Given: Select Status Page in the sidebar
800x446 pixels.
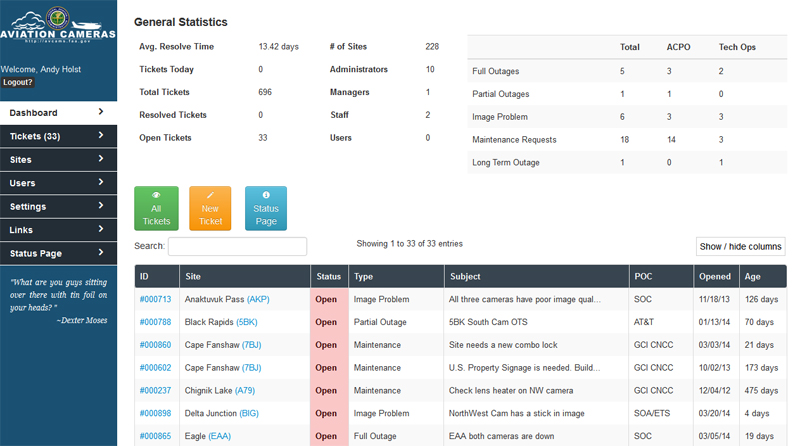Looking at the screenshot, I should (x=58, y=254).
